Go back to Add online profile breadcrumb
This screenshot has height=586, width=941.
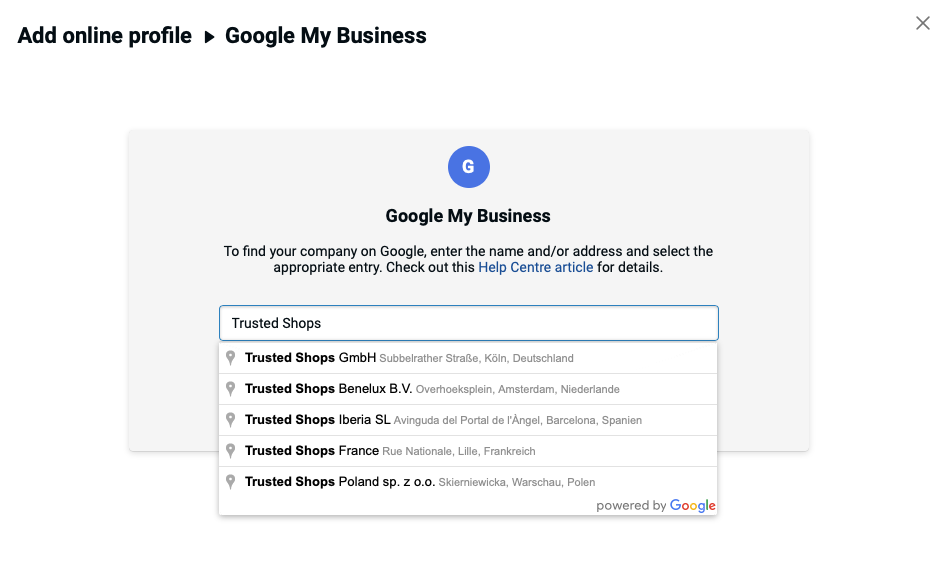(x=104, y=35)
